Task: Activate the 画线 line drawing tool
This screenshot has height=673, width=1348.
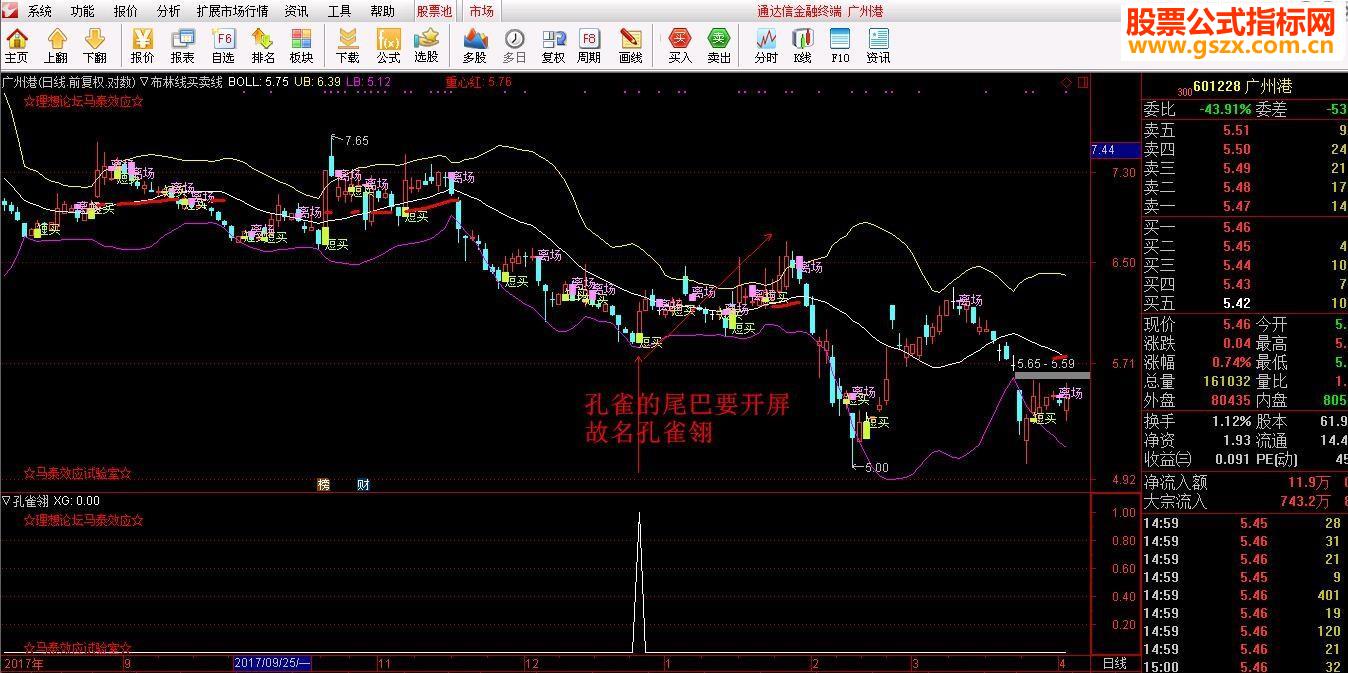Action: point(631,46)
